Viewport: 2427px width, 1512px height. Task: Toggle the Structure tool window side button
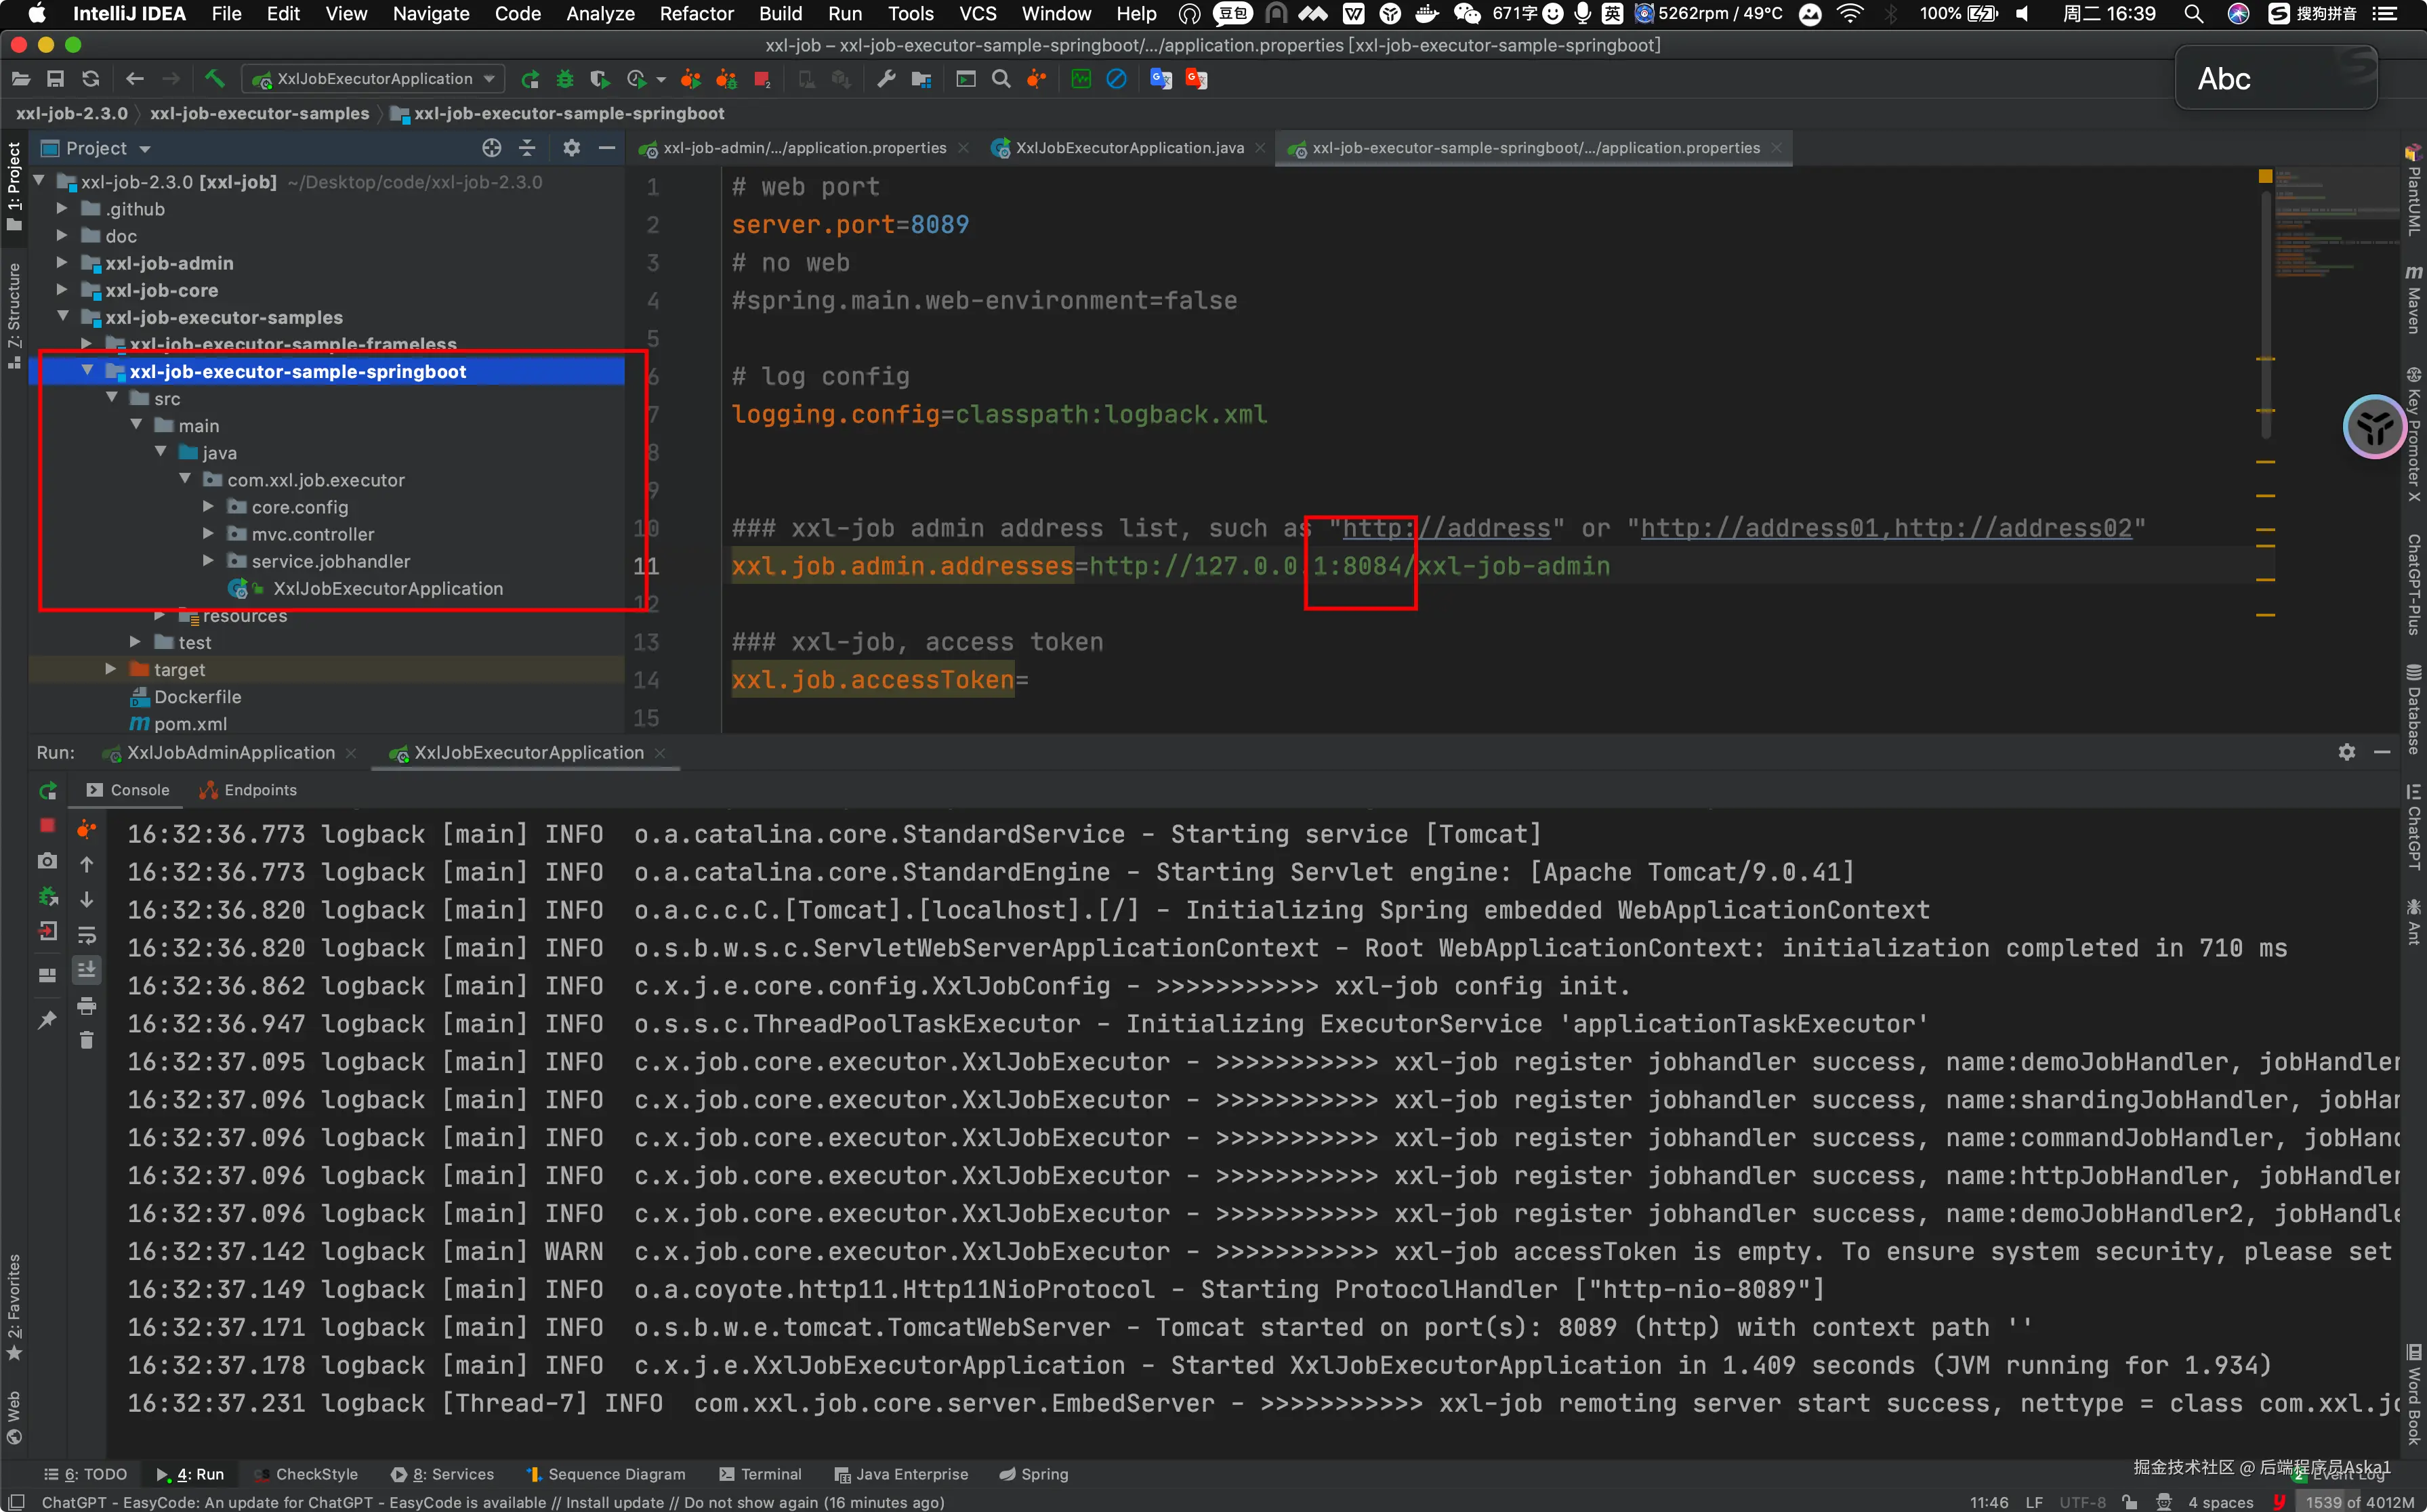click(14, 315)
